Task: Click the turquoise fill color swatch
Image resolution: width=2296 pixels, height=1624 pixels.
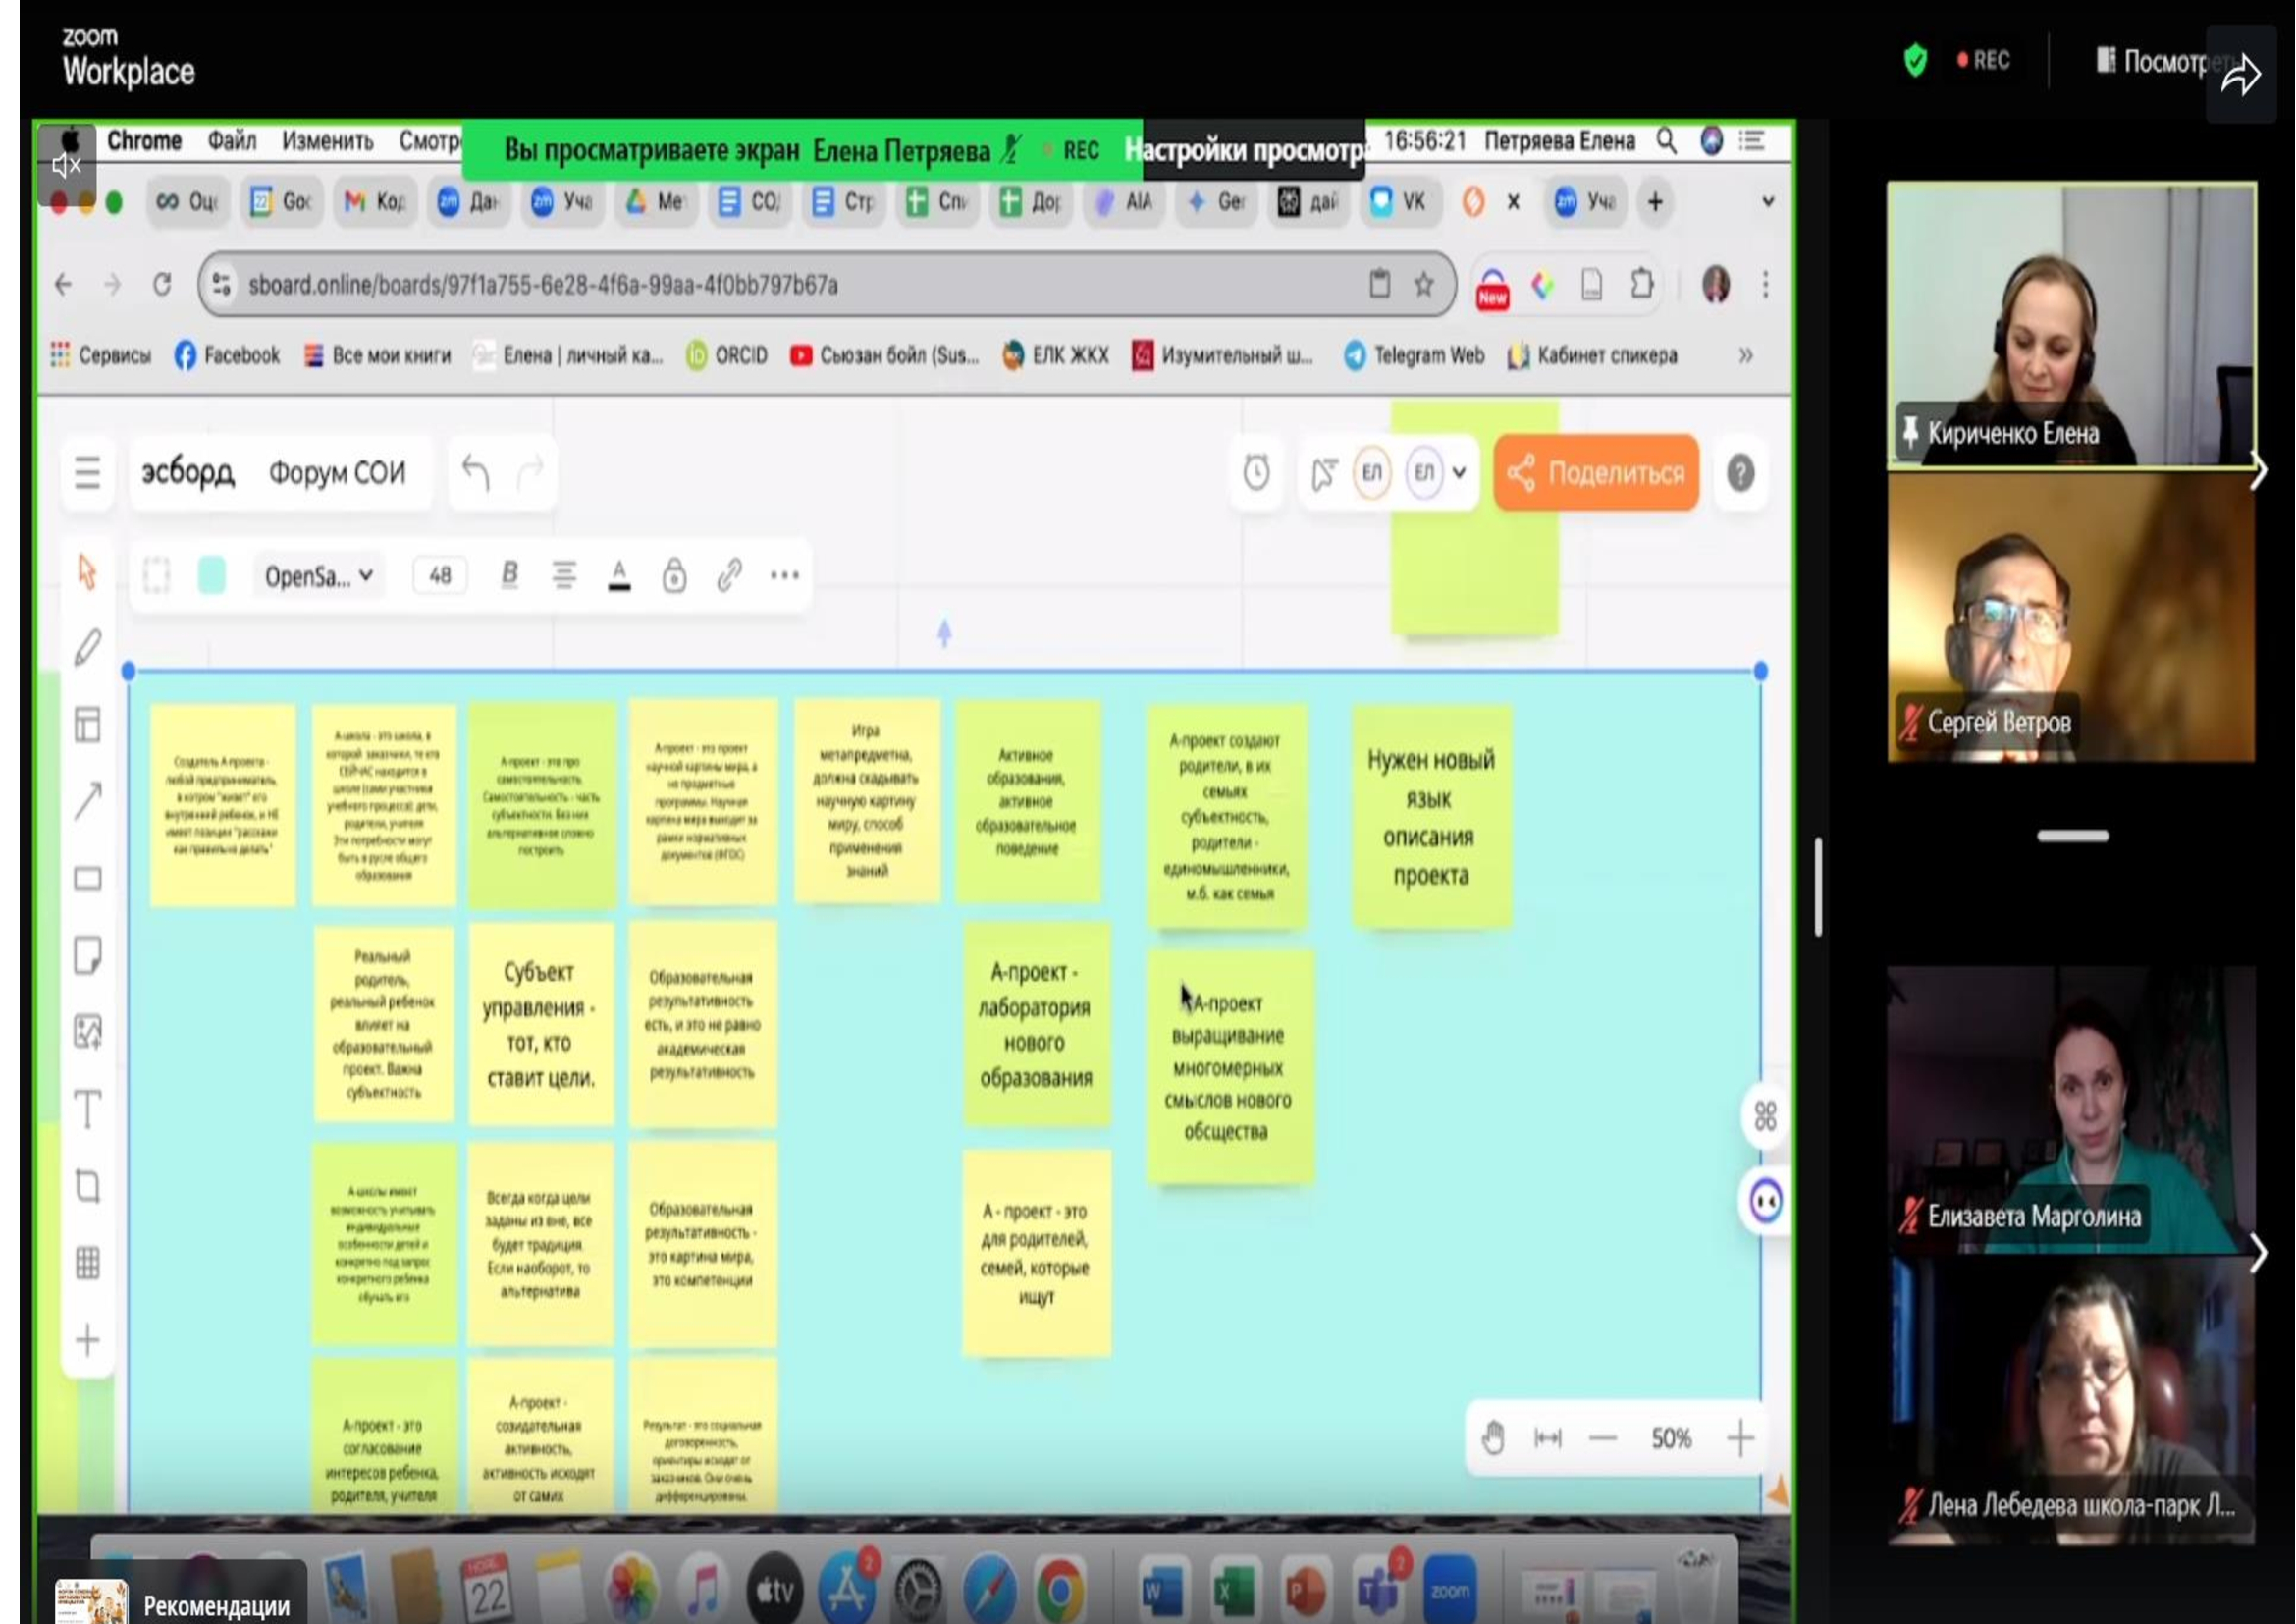Action: pos(212,575)
